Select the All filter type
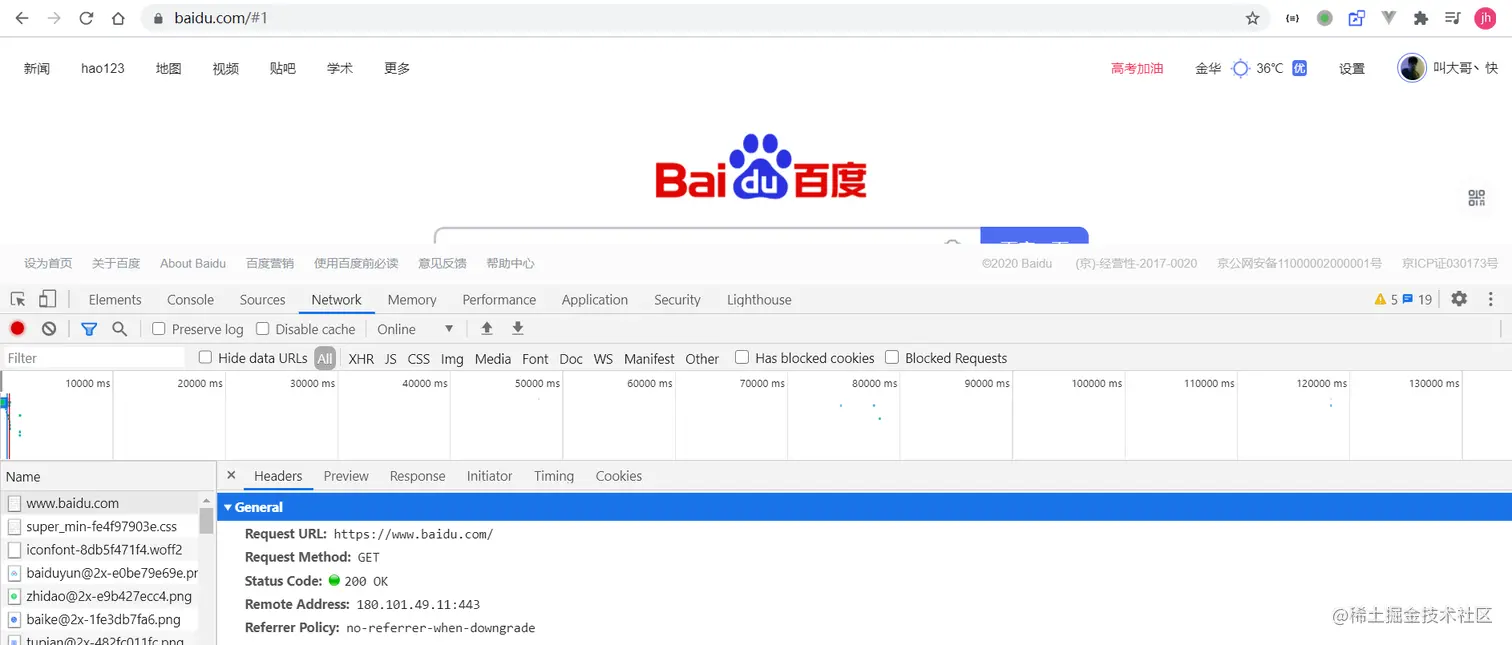 [x=325, y=358]
